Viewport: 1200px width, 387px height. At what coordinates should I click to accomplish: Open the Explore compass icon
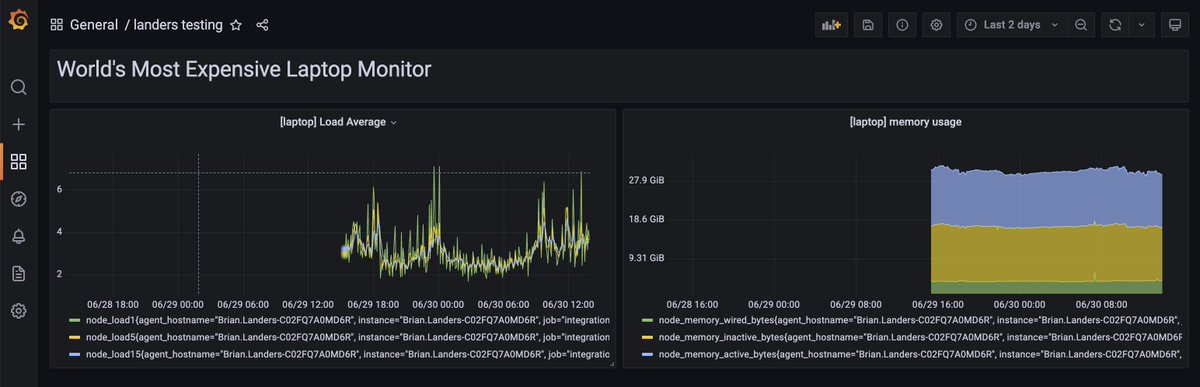[x=18, y=199]
